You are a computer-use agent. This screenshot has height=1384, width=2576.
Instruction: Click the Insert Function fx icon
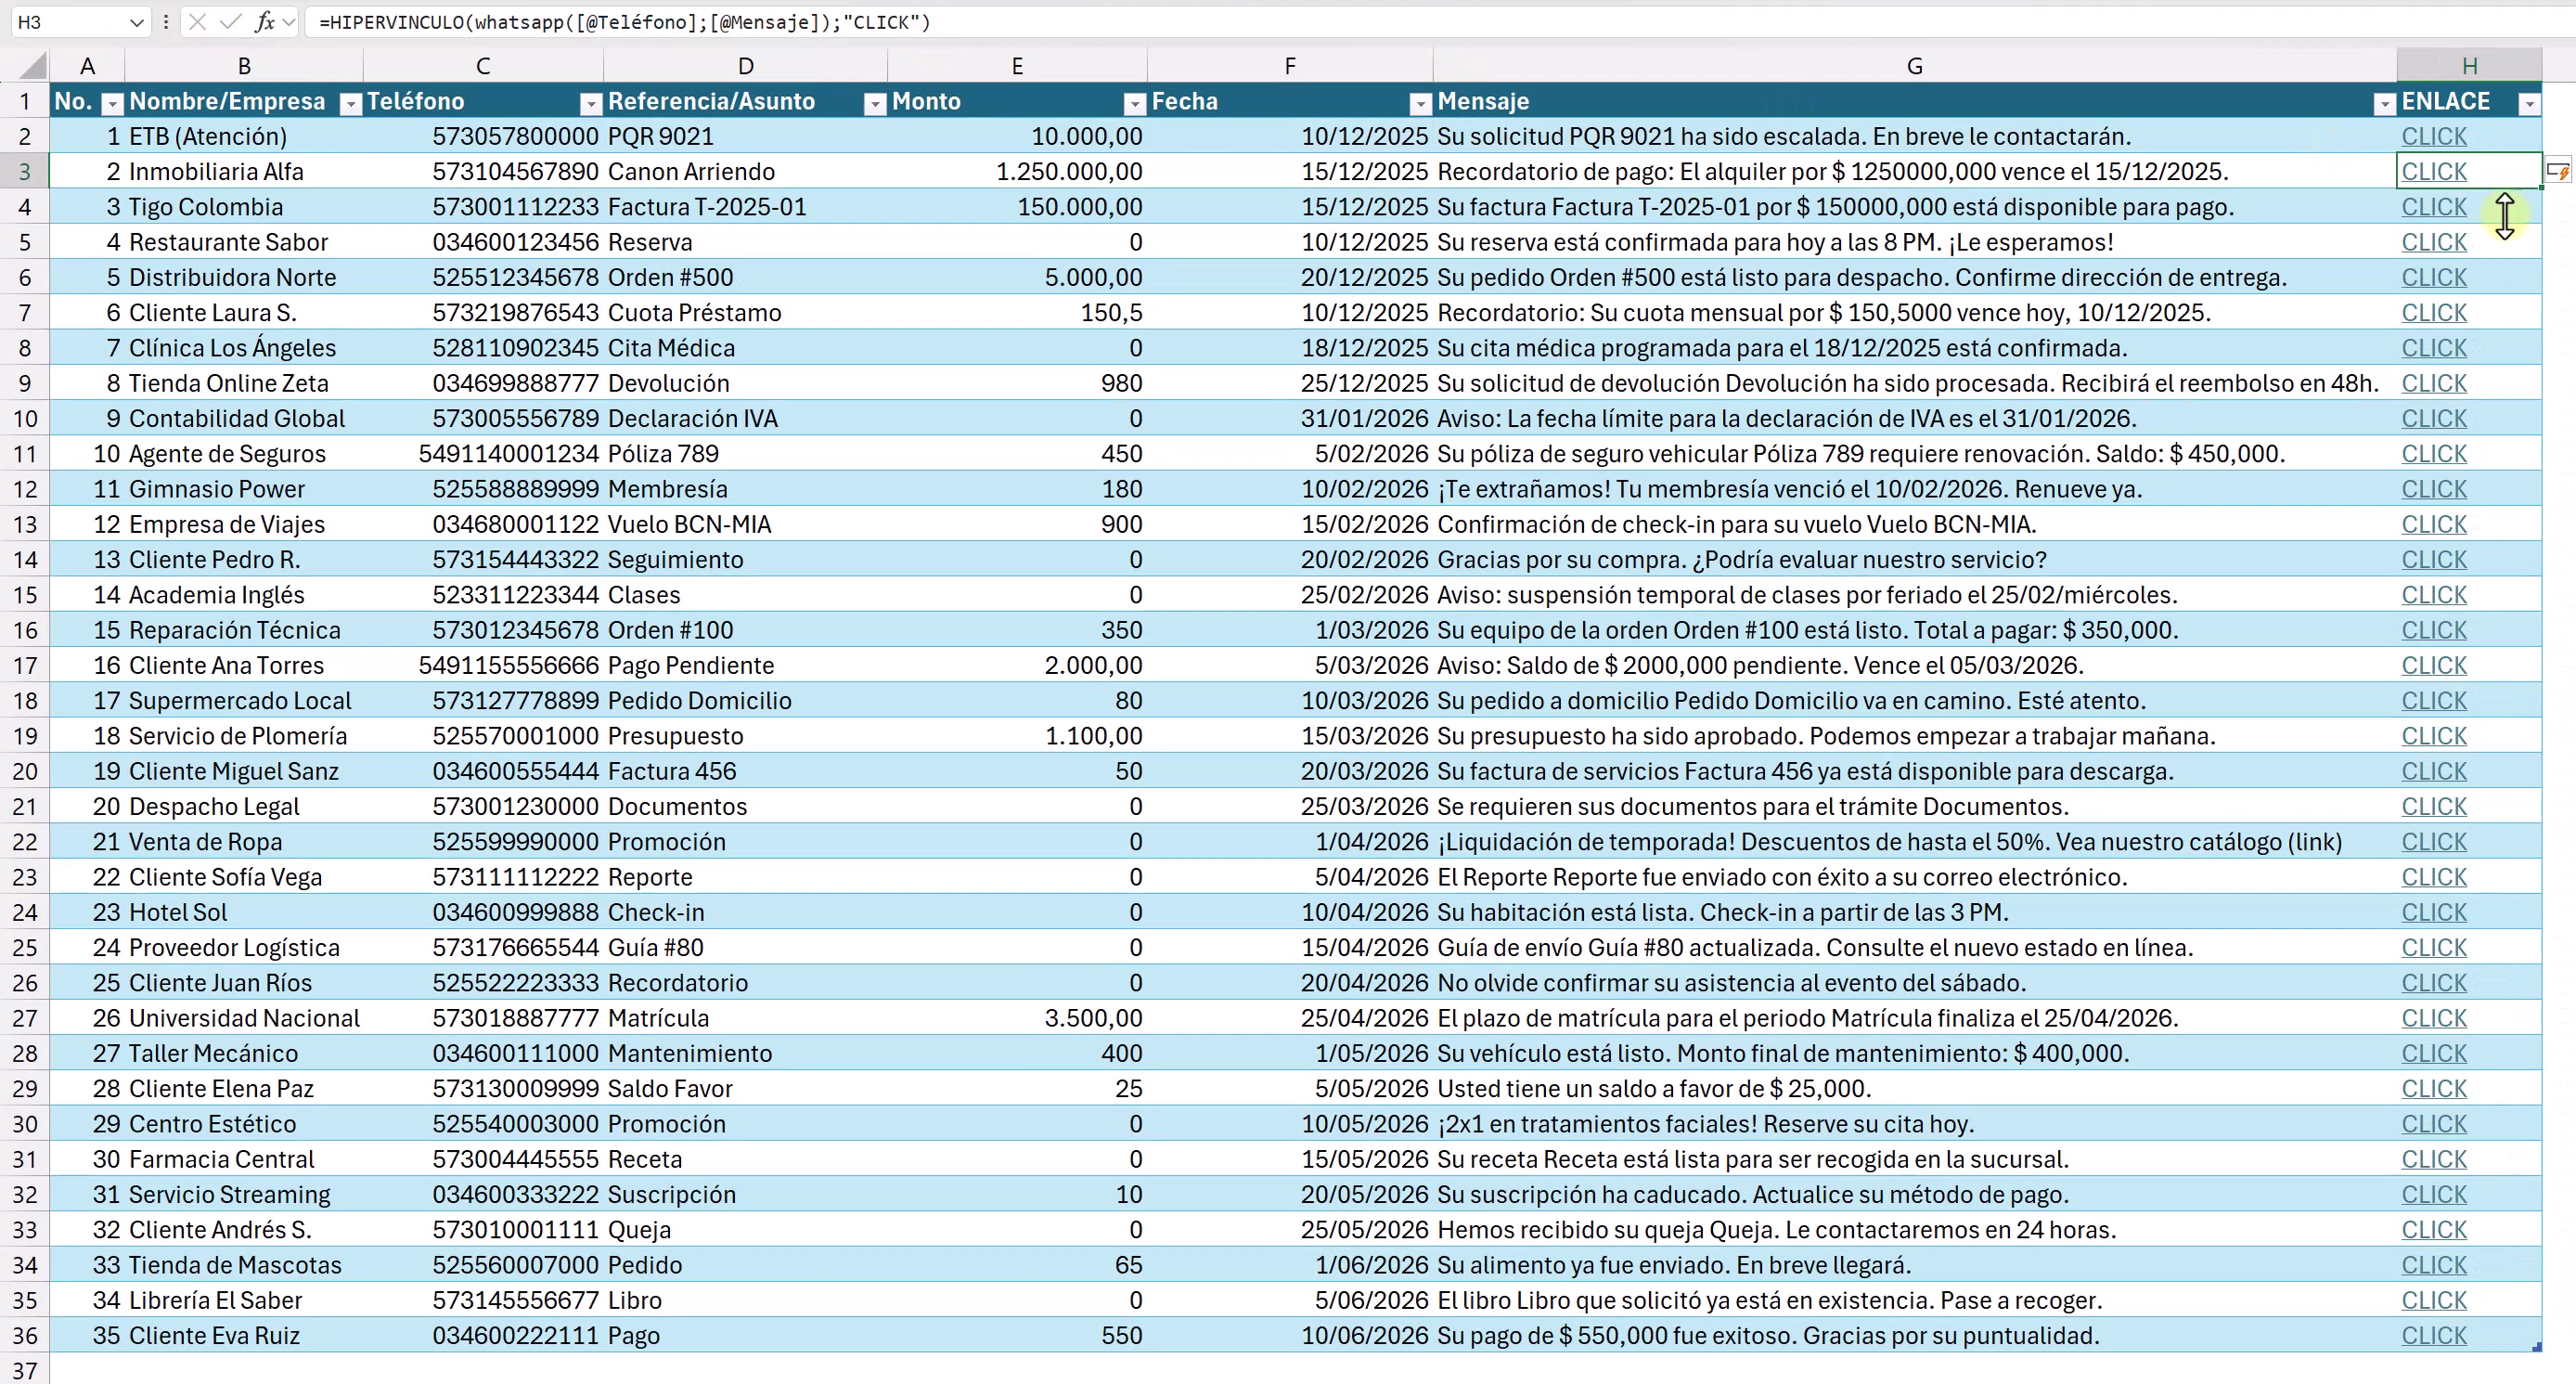264,22
